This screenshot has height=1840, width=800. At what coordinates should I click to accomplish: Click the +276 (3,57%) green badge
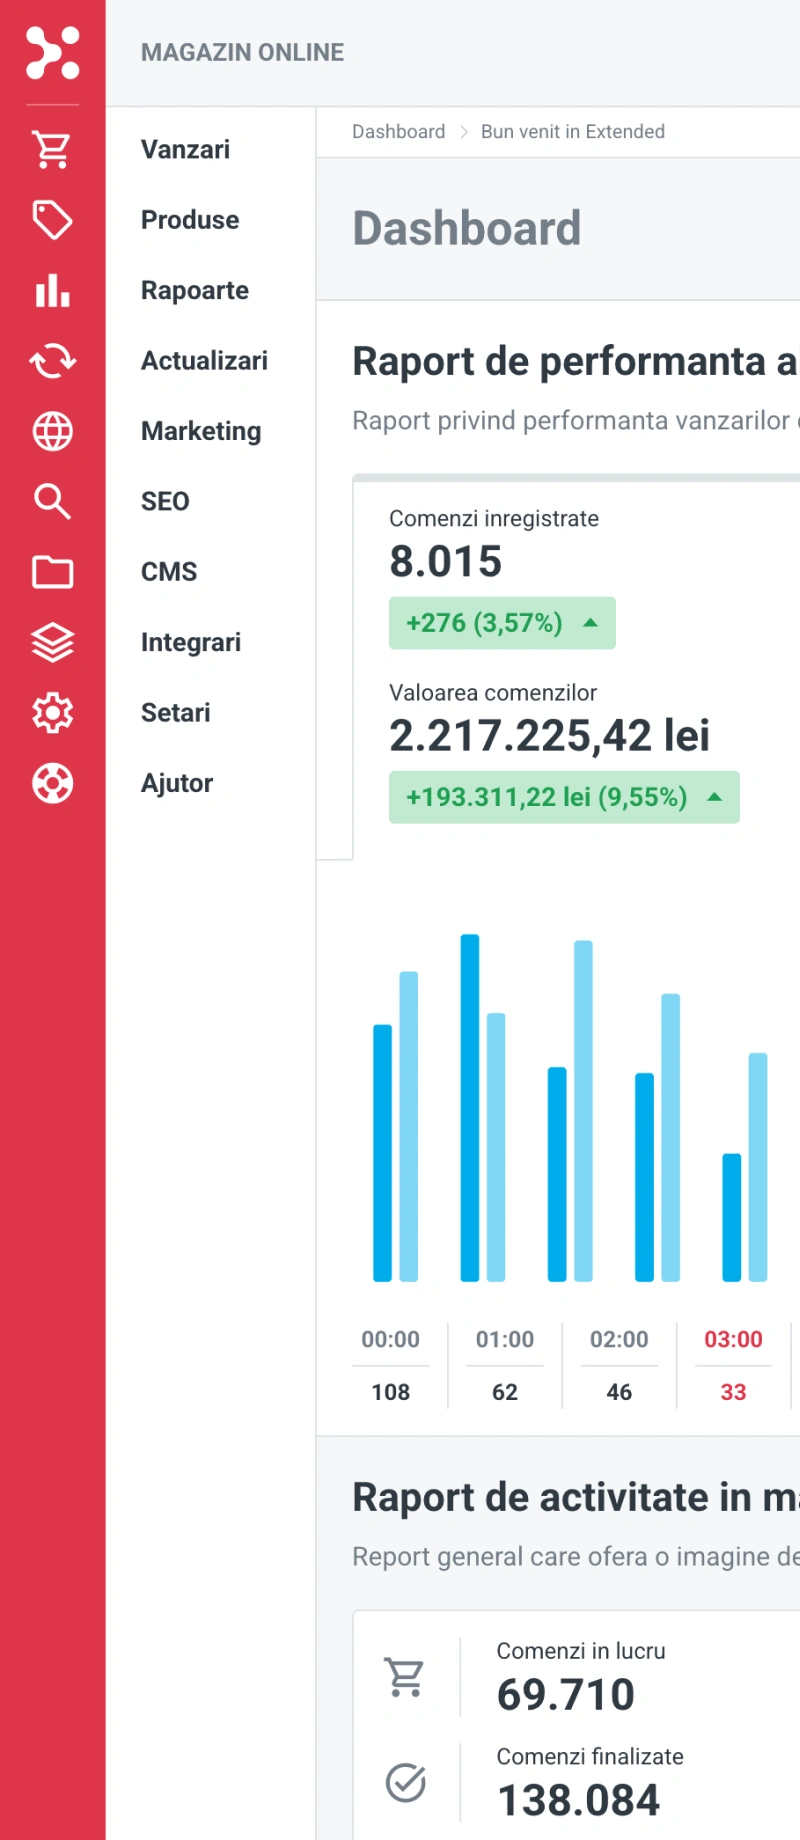click(502, 623)
